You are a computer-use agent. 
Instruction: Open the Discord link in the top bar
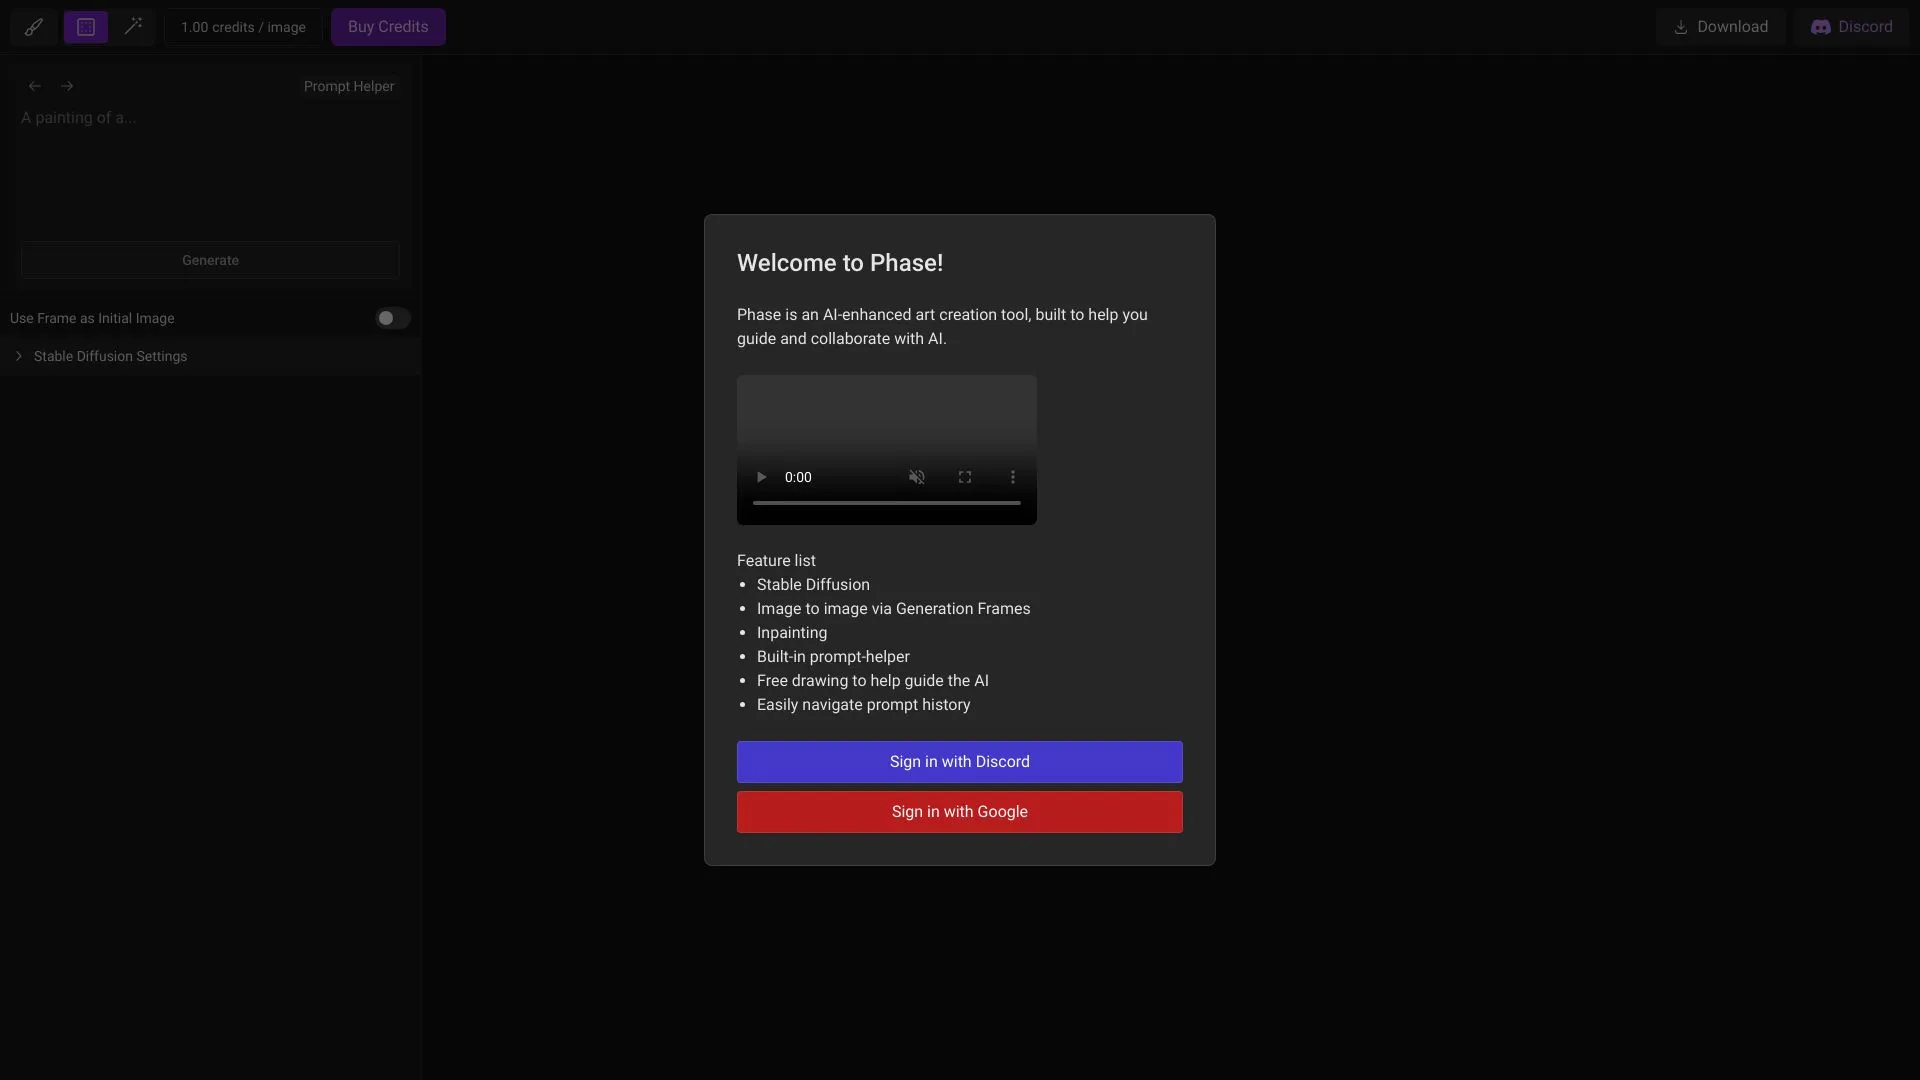pyautogui.click(x=1852, y=27)
